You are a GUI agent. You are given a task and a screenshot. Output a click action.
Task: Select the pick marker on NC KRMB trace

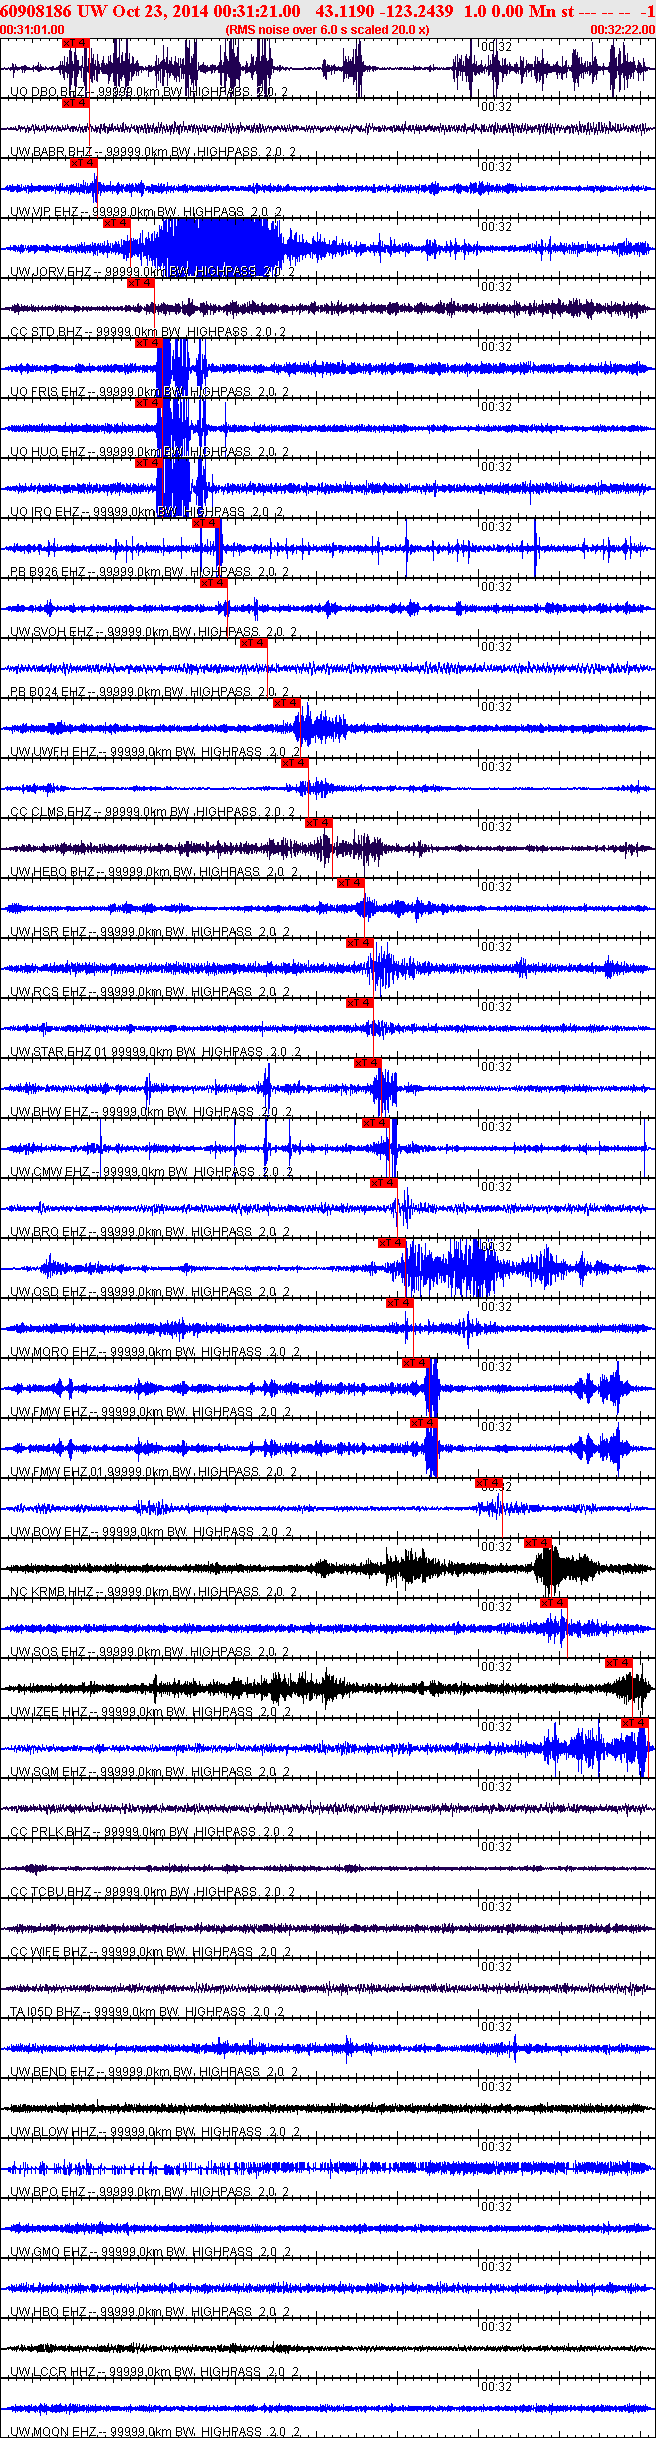click(537, 1543)
